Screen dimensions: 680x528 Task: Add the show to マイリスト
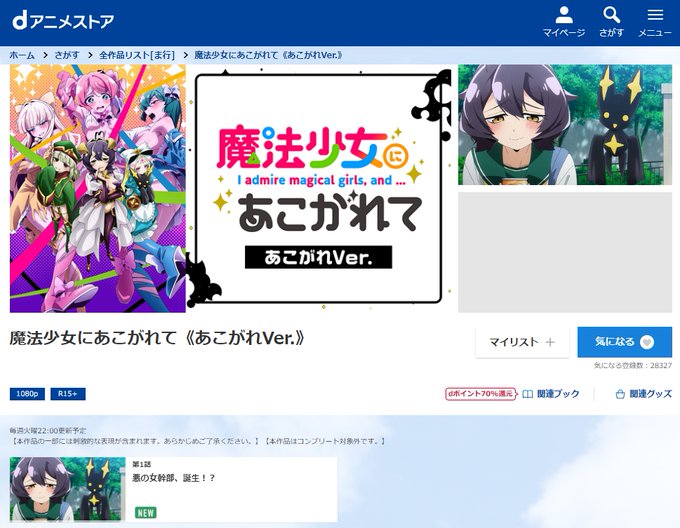[522, 342]
